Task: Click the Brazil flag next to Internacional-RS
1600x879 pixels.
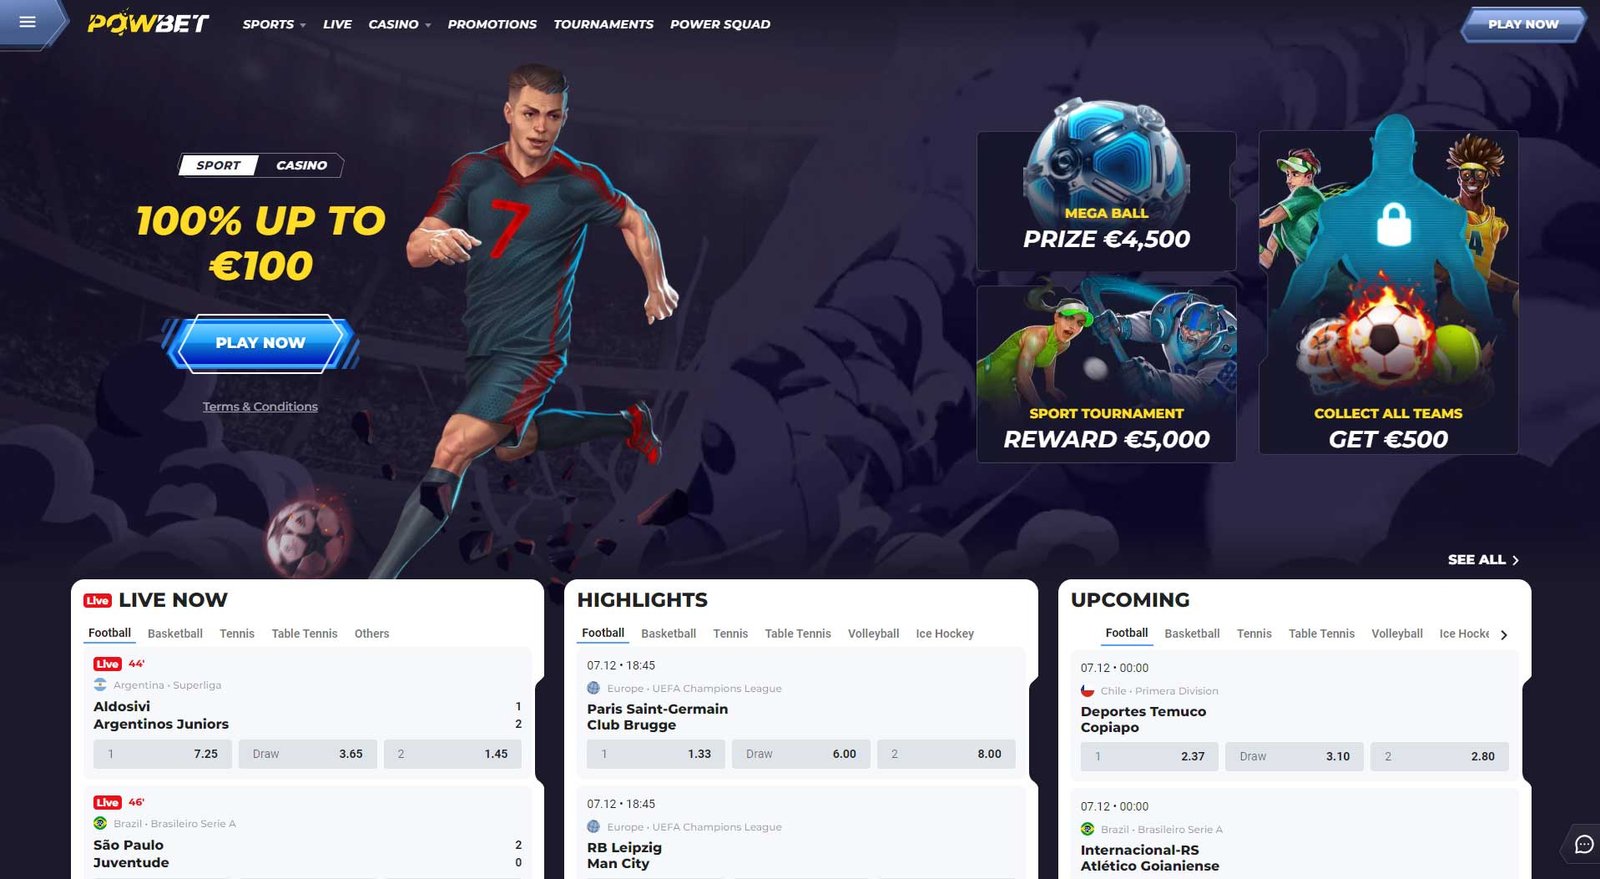Action: [1087, 829]
